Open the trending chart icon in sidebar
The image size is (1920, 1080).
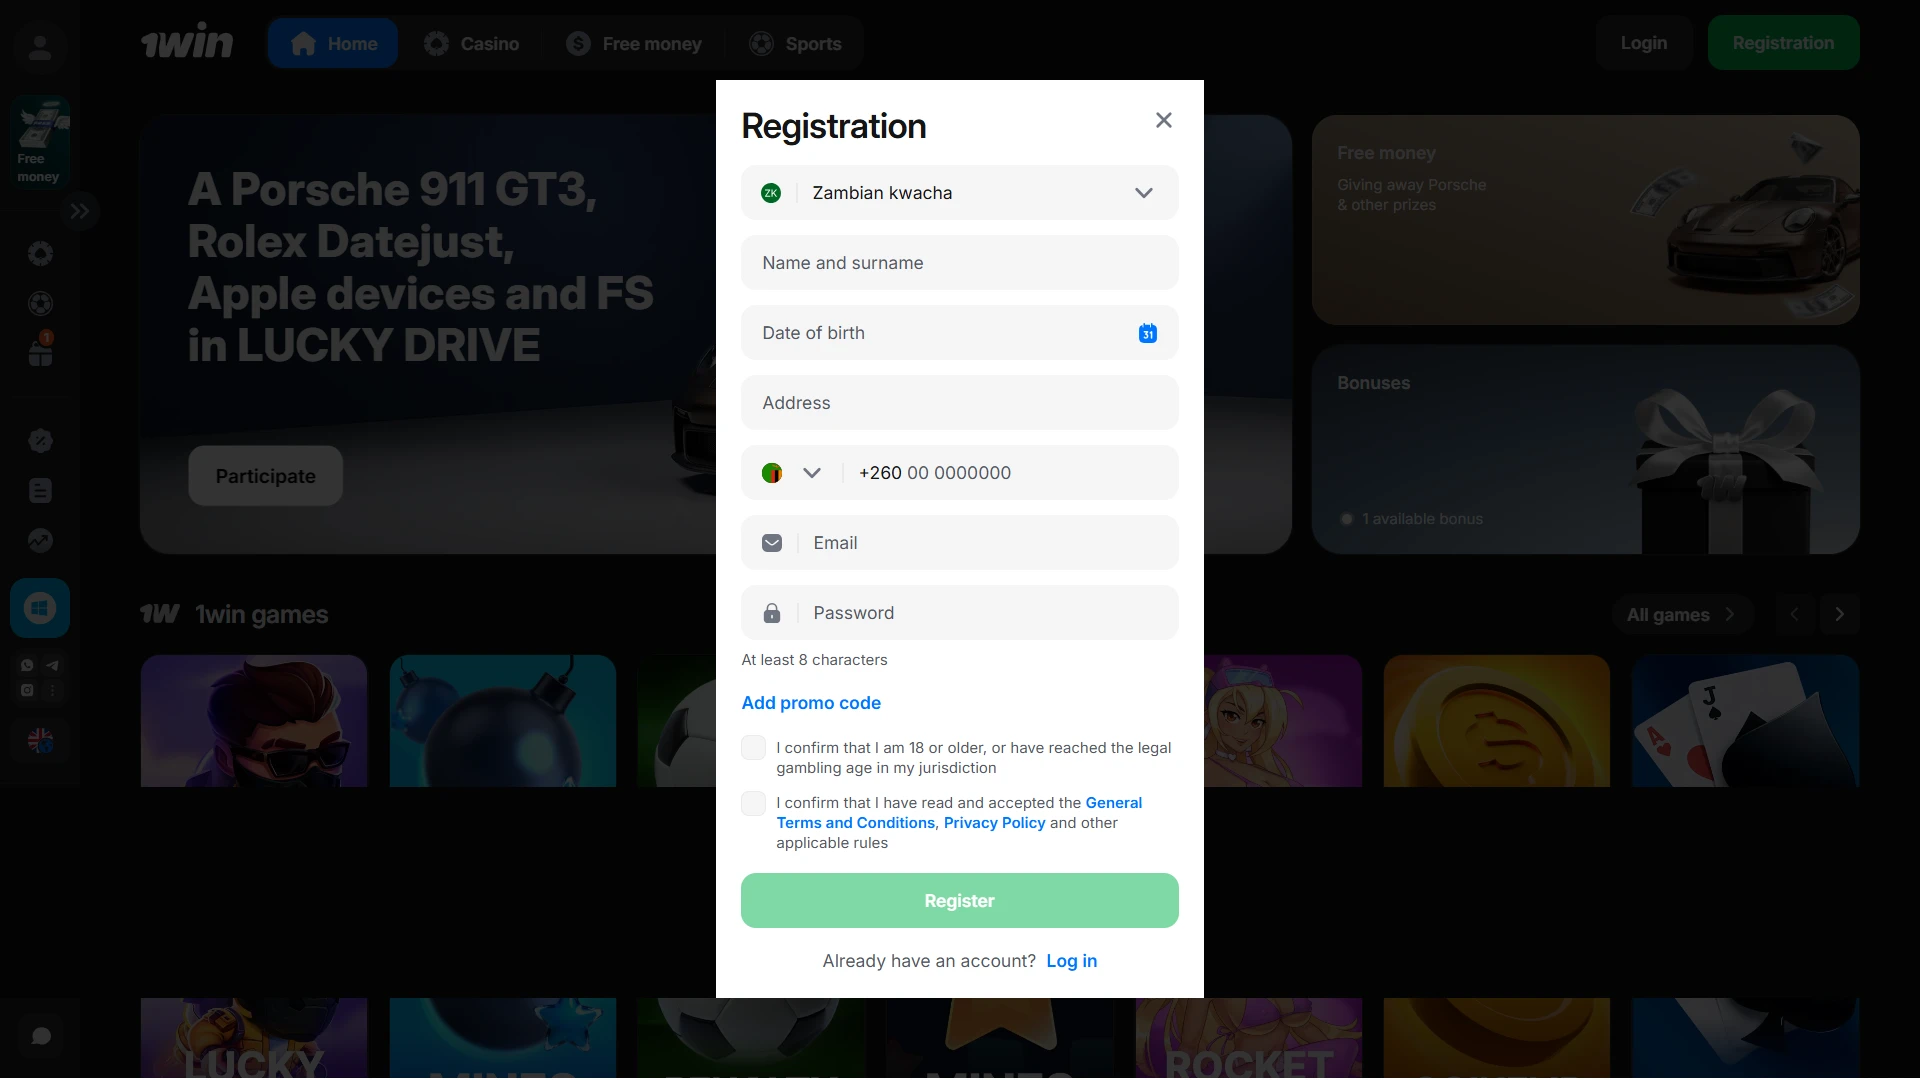click(x=40, y=540)
